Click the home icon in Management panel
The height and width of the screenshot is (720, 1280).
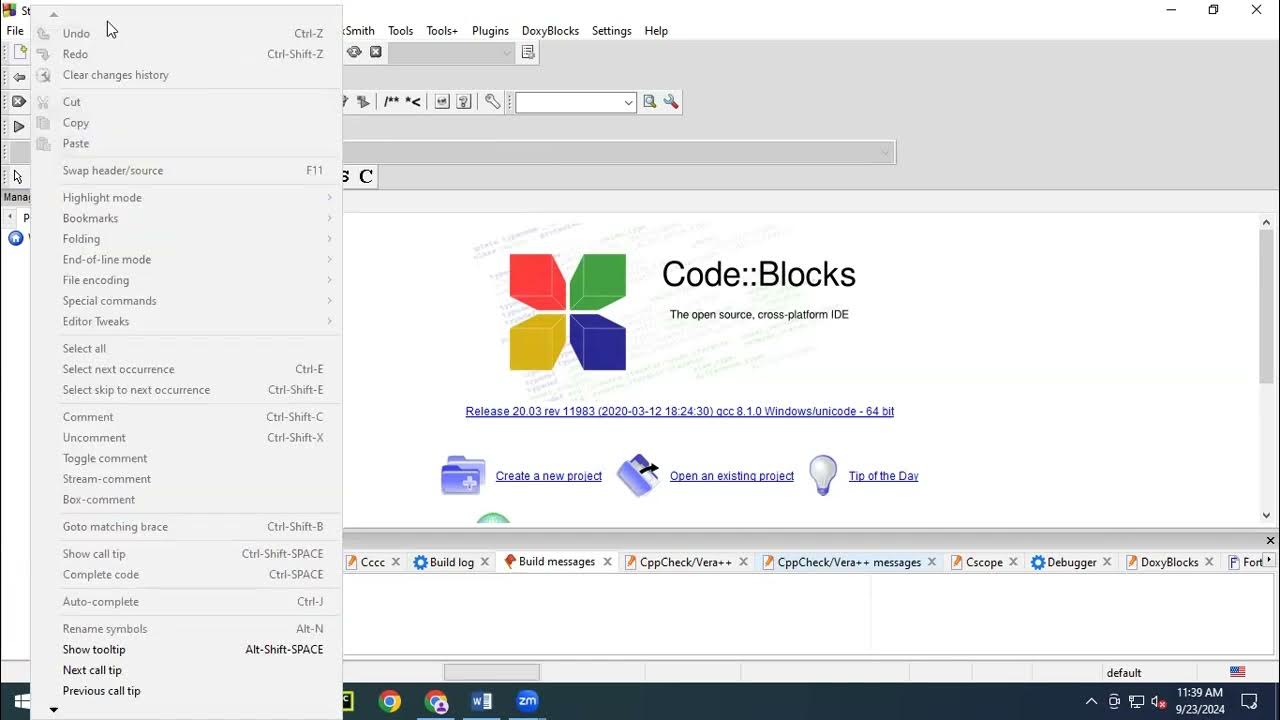[x=15, y=238]
